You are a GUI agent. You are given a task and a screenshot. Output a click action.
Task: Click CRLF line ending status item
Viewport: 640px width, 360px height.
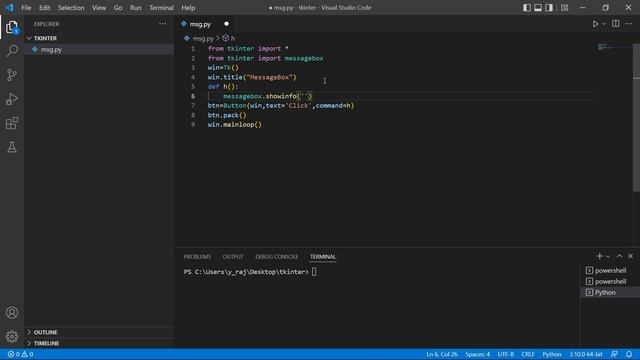tap(528, 354)
